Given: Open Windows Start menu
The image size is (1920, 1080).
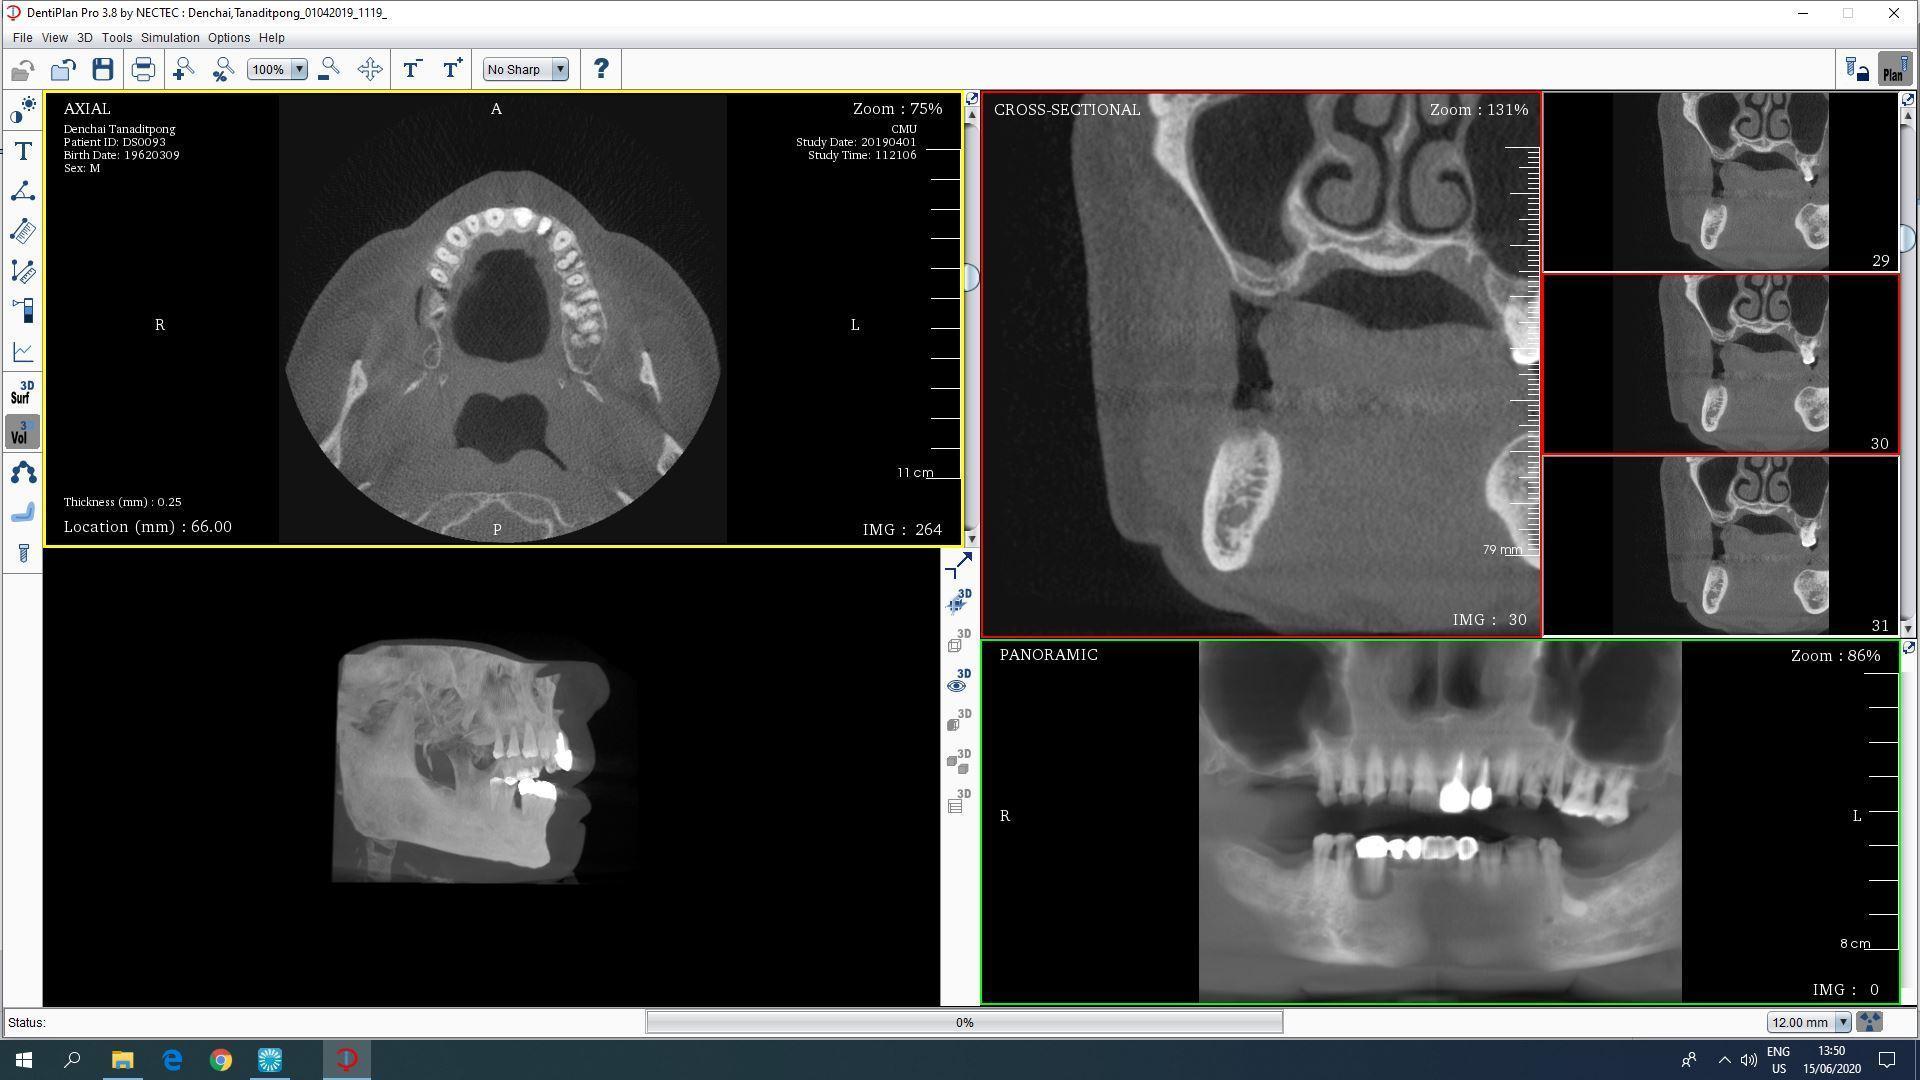Looking at the screenshot, I should coord(24,1060).
